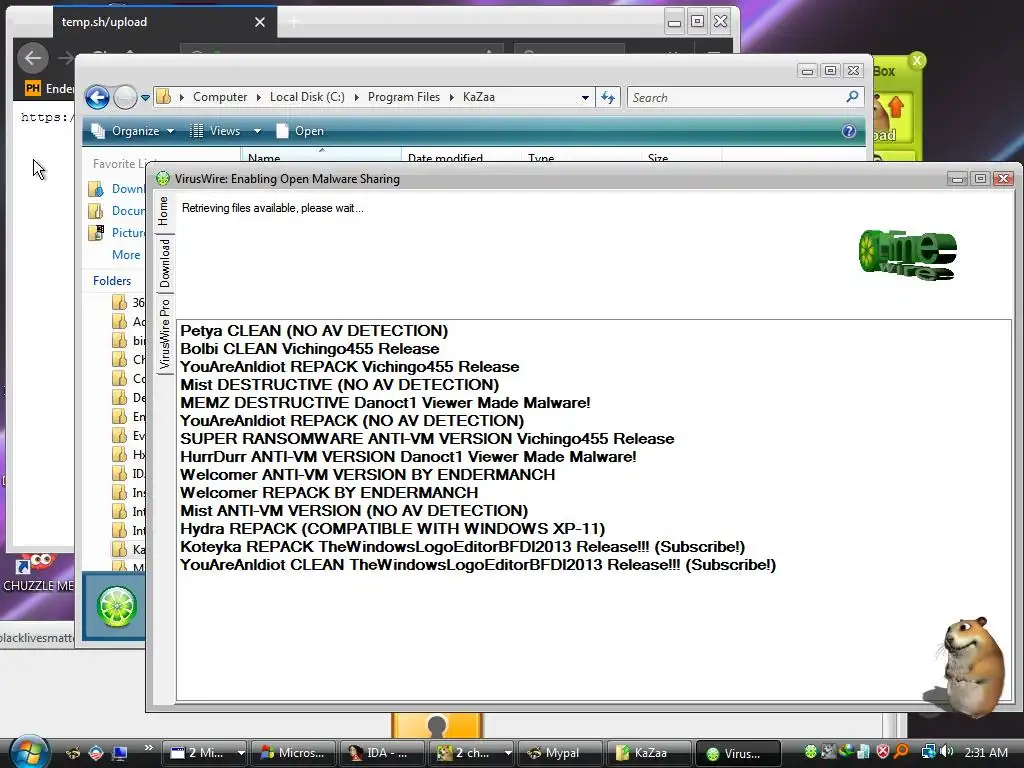
Task: Open Explorer help via question mark icon
Action: [x=848, y=131]
